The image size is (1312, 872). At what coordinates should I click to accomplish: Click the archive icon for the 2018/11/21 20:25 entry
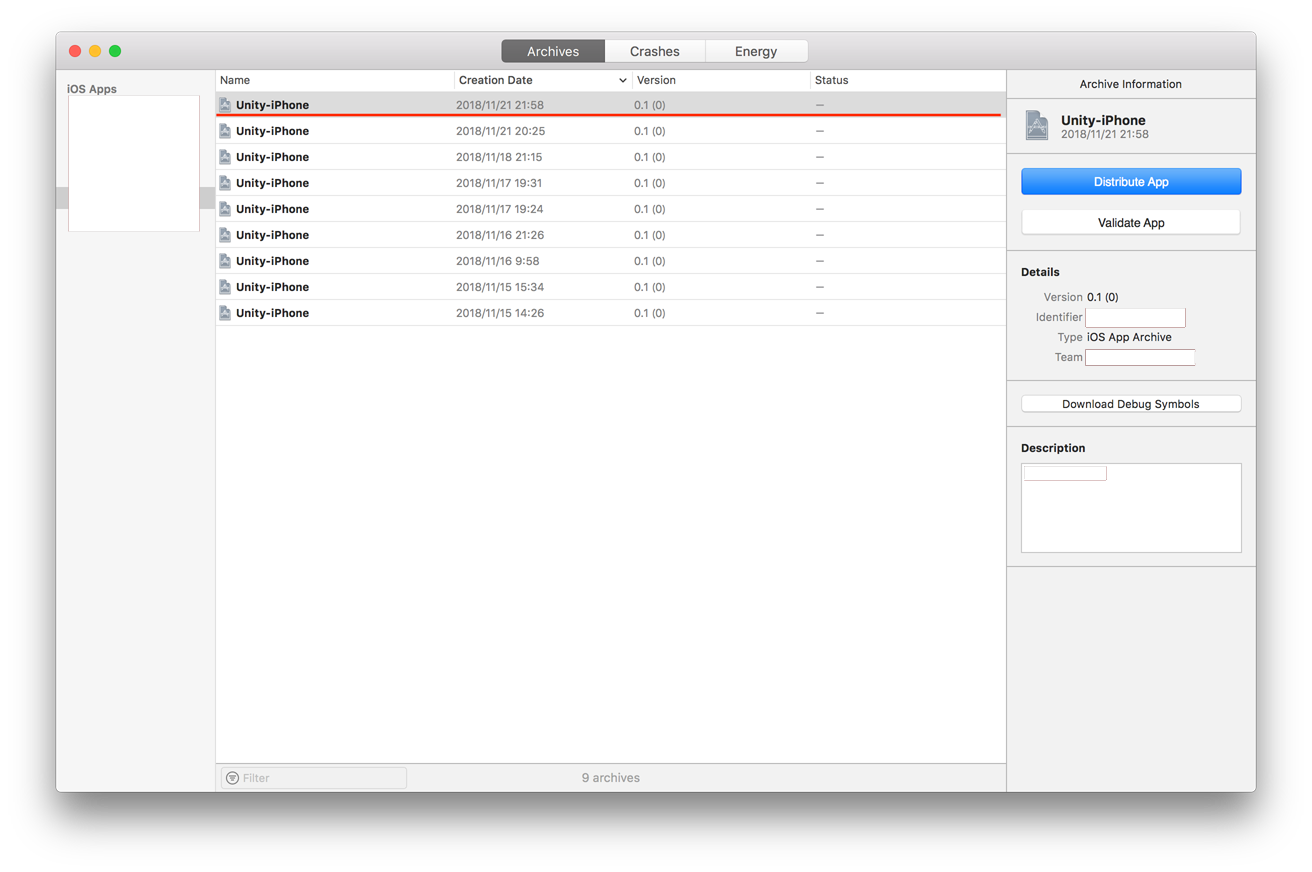click(x=224, y=130)
